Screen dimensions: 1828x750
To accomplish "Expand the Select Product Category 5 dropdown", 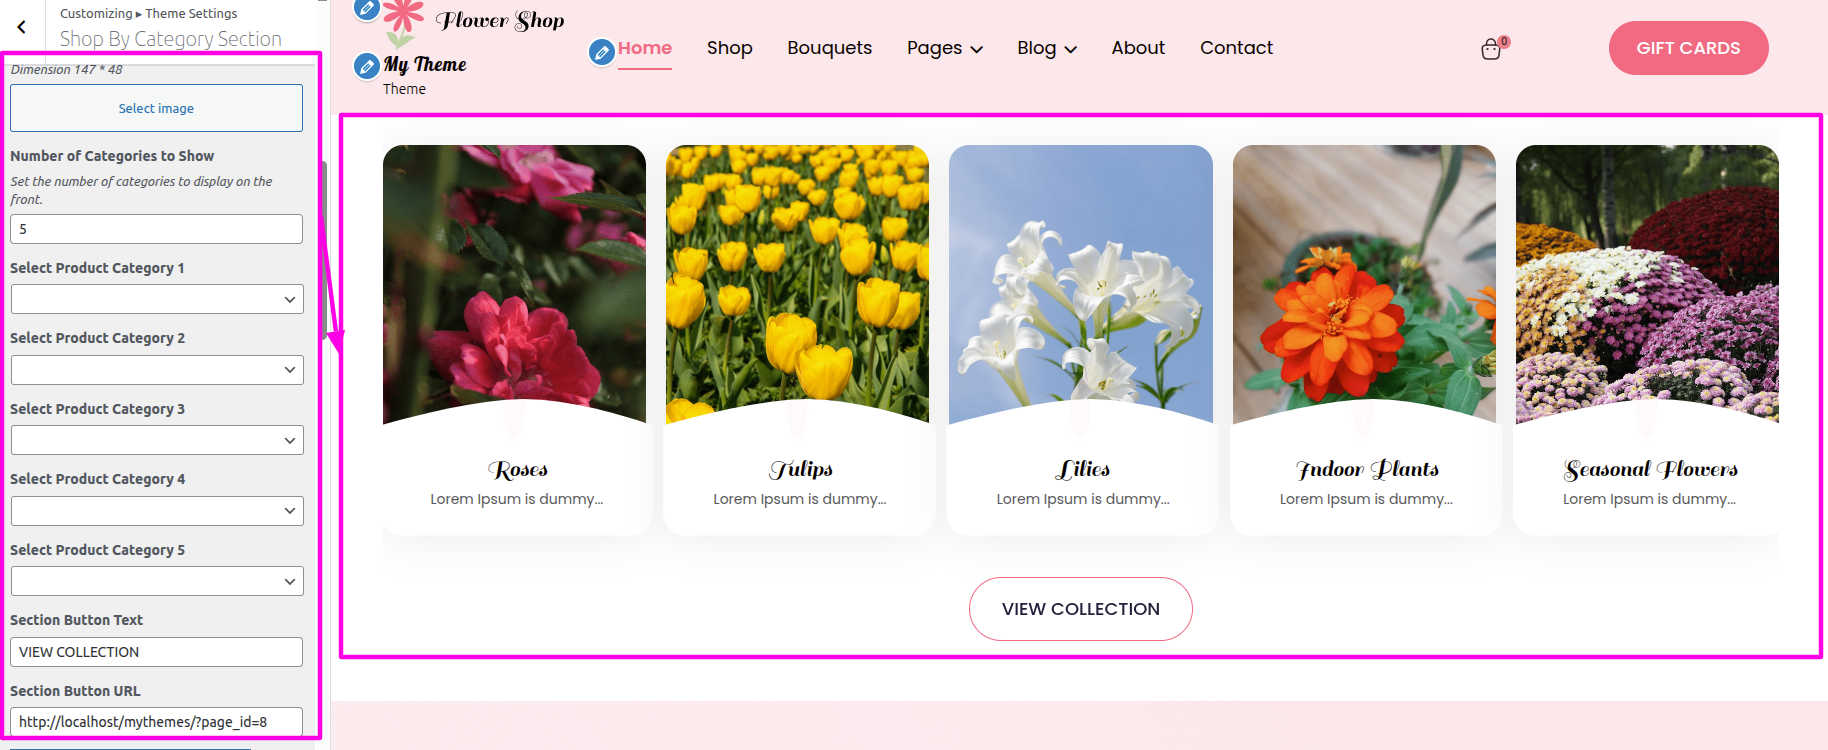I will 157,581.
